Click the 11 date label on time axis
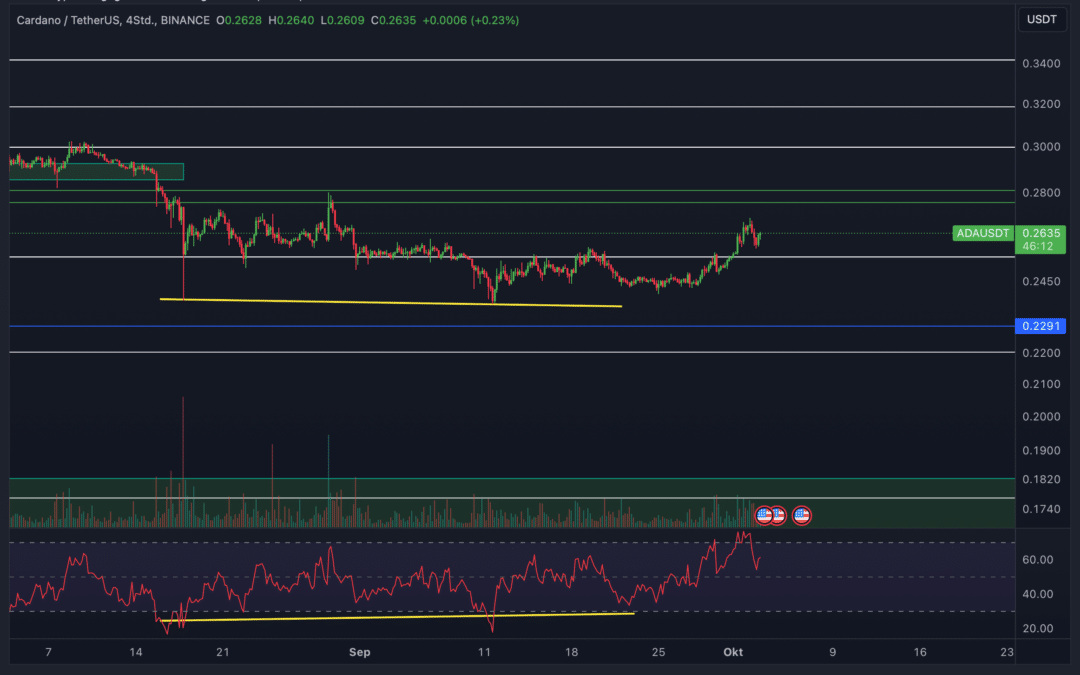1080x675 pixels. point(484,652)
